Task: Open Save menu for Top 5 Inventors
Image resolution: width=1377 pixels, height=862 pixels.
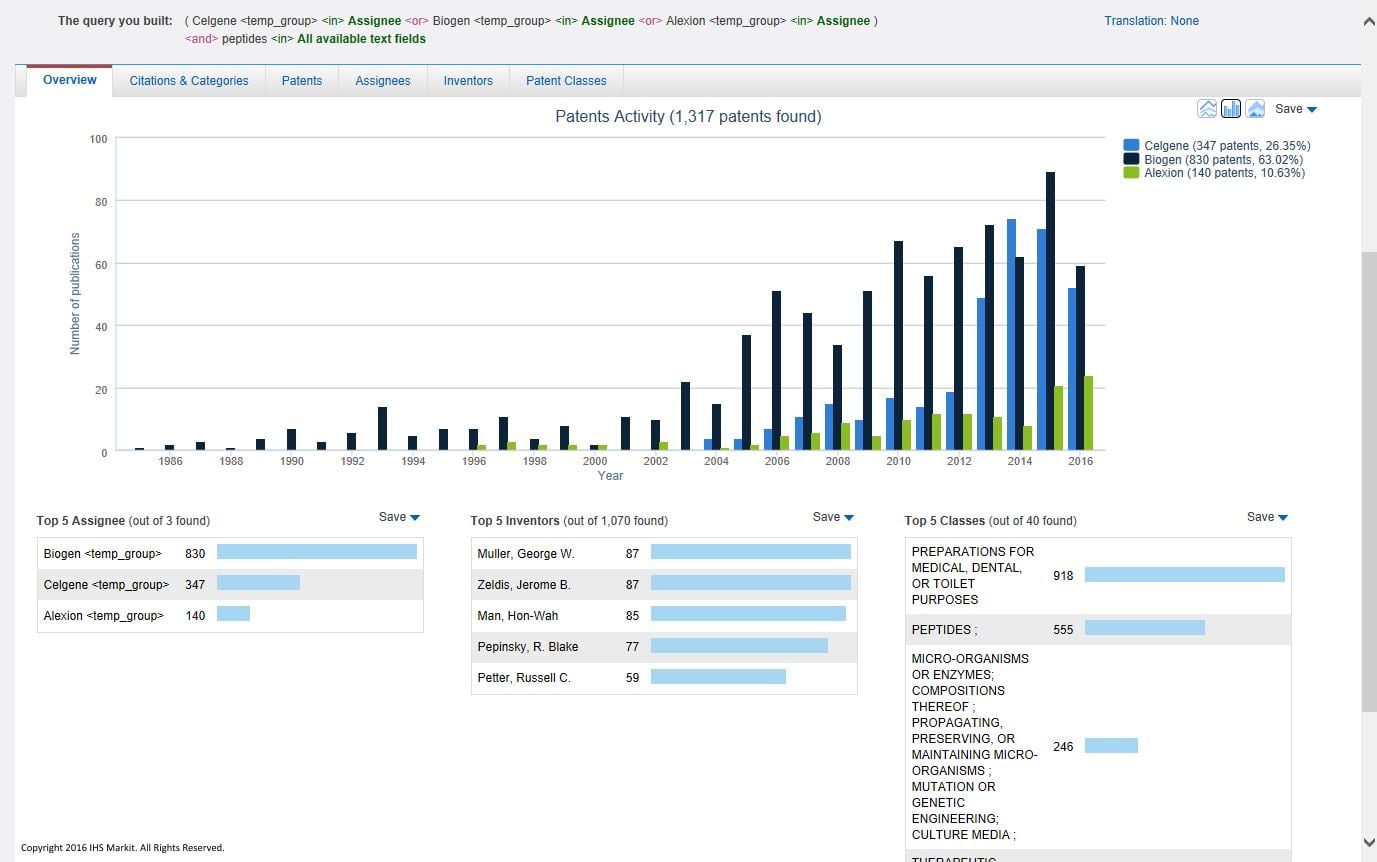Action: point(833,517)
